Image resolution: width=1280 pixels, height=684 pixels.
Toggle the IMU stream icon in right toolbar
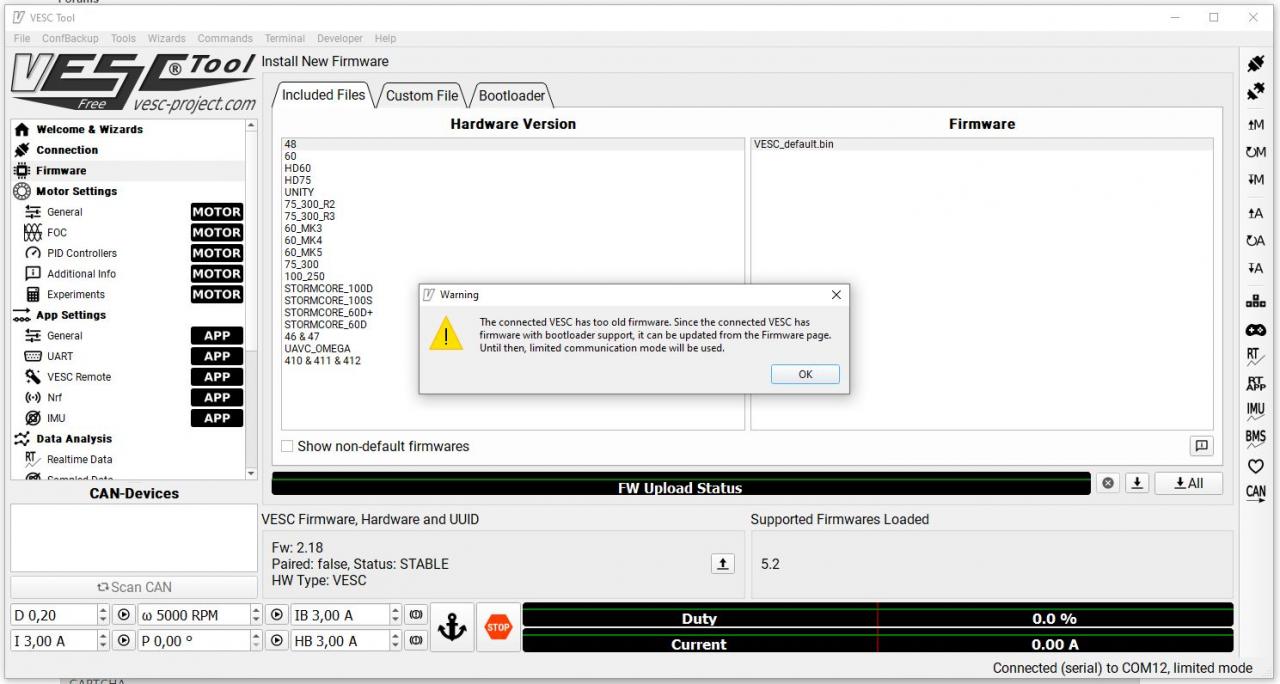coord(1256,410)
